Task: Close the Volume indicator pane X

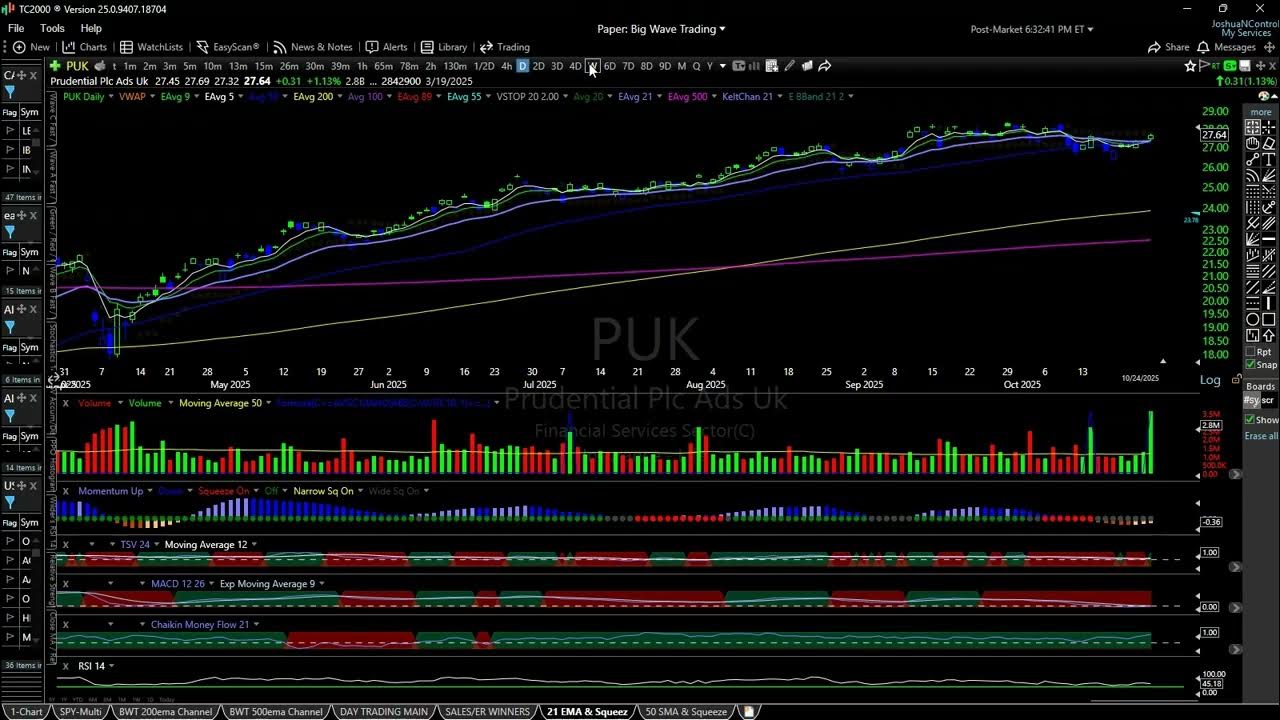Action: point(65,403)
